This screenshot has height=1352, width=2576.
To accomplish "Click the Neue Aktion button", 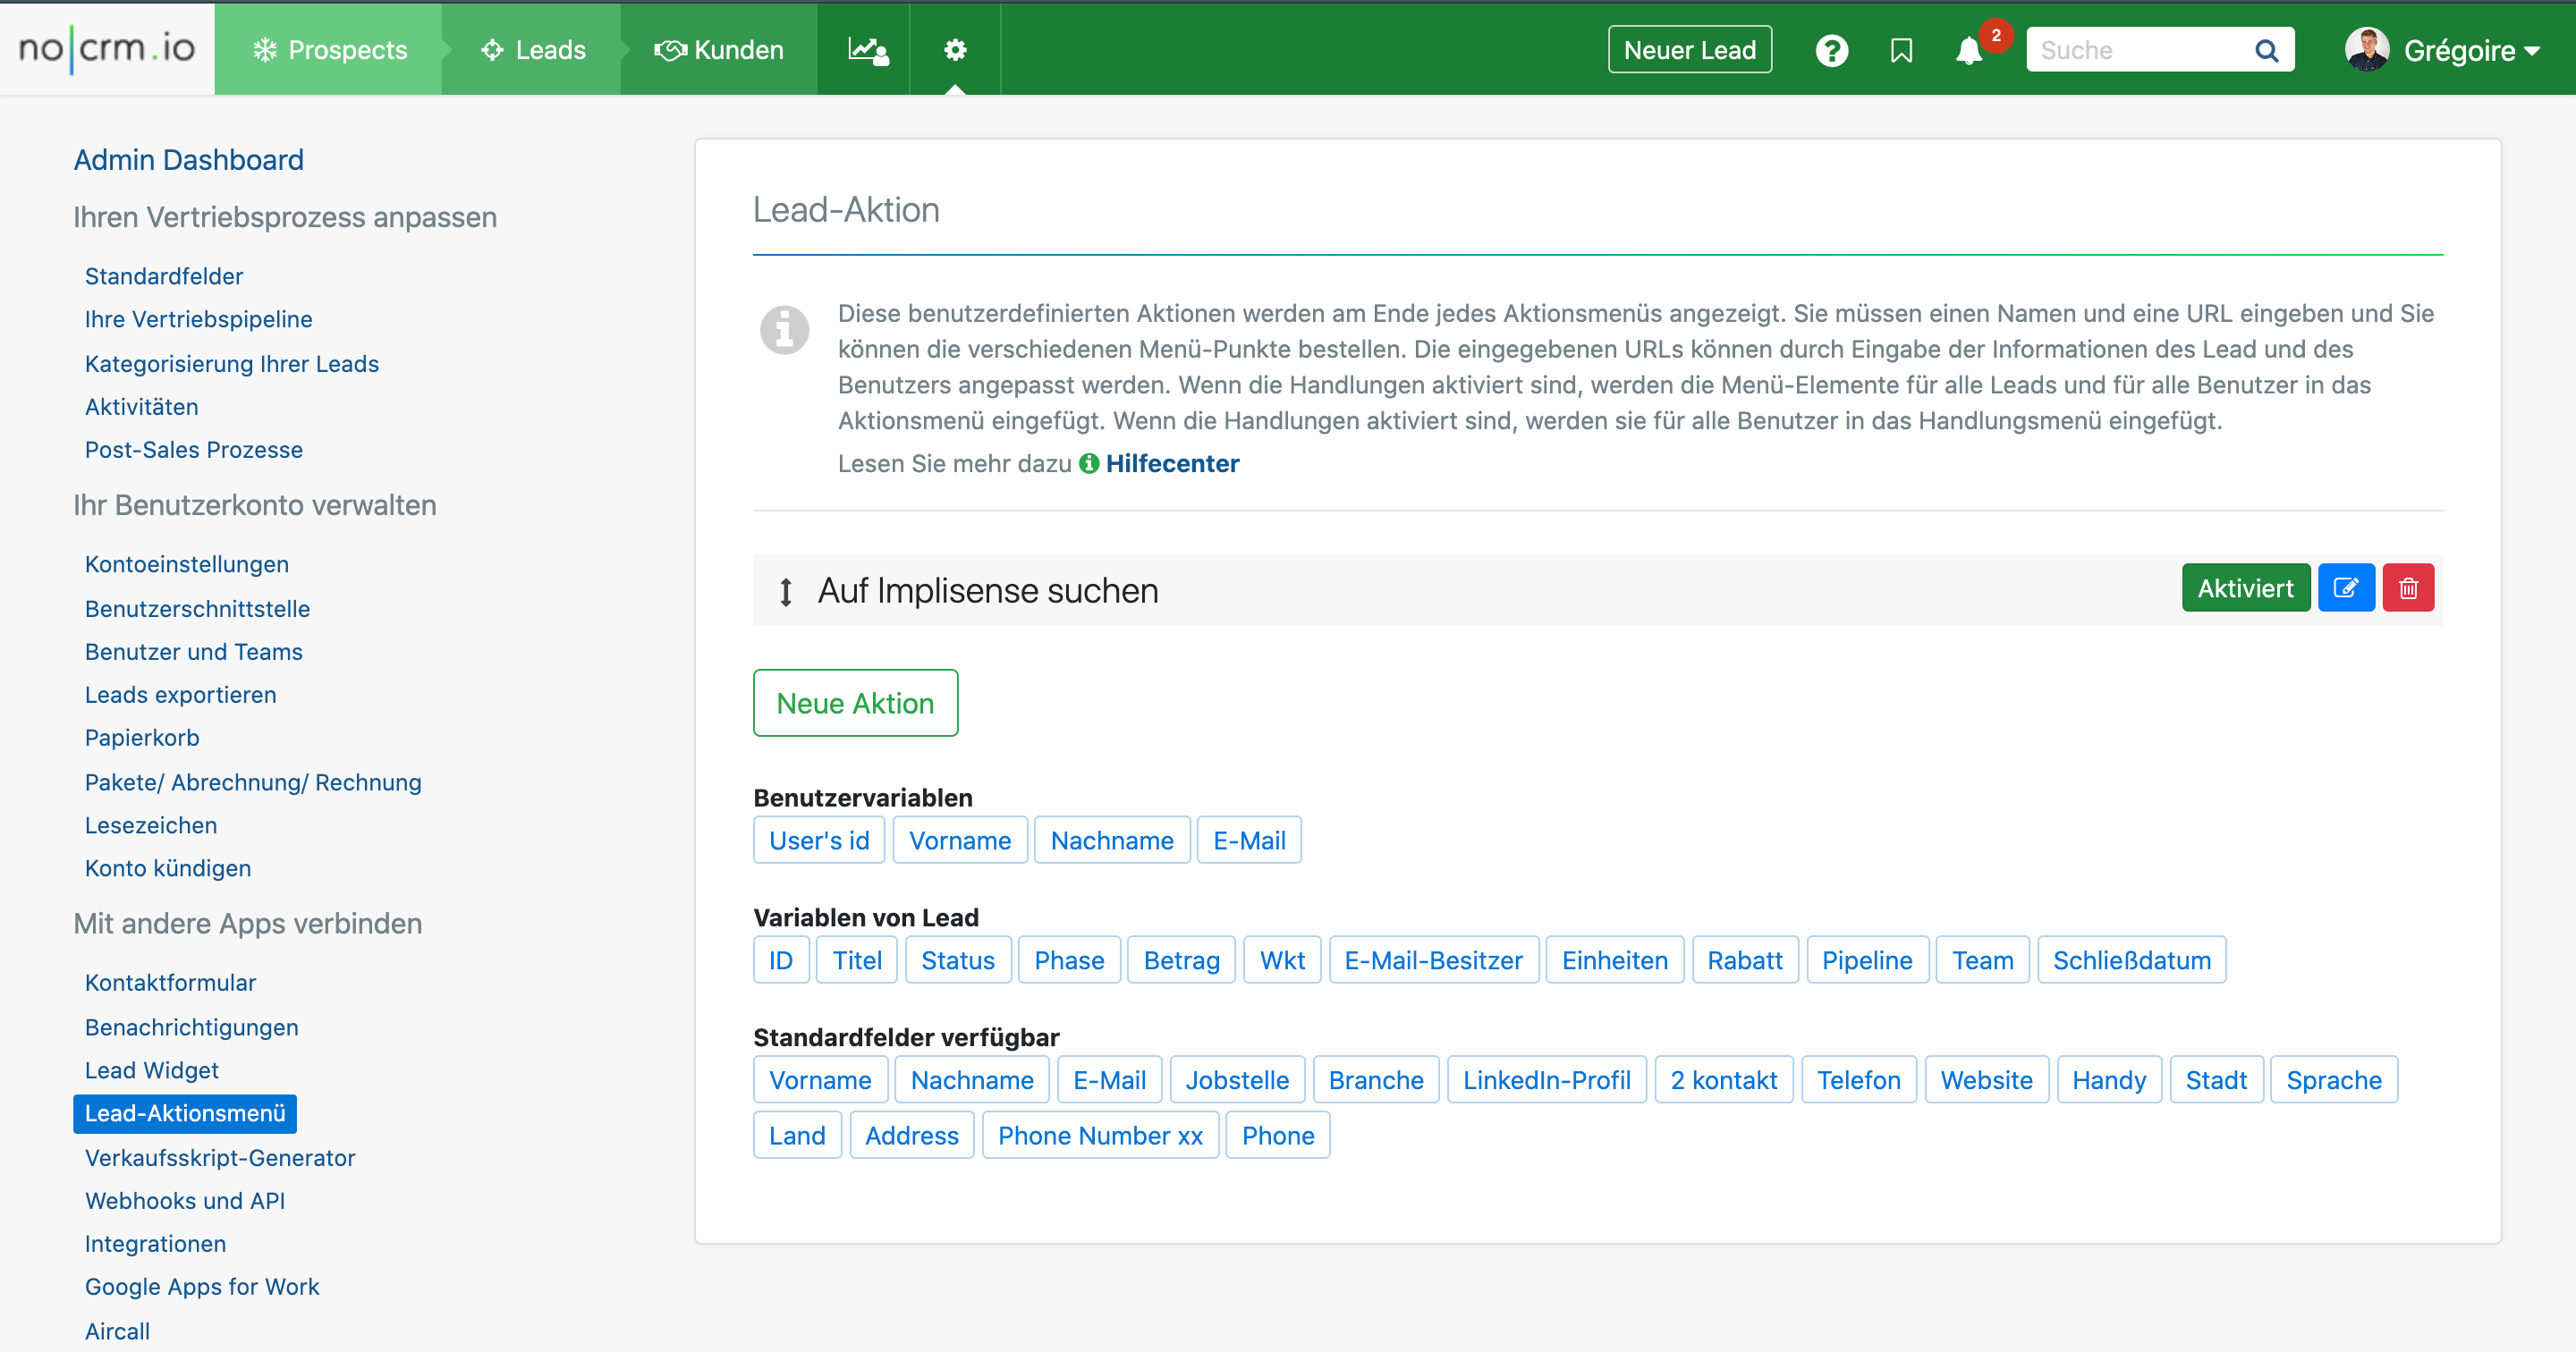I will (855, 703).
